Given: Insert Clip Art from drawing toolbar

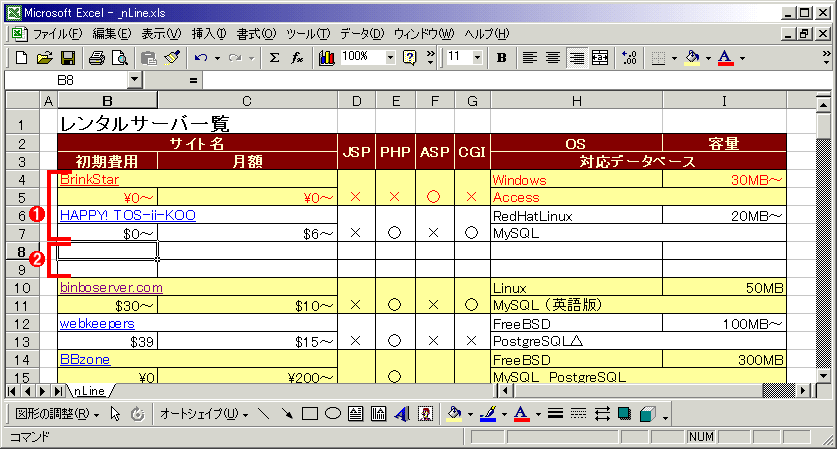Looking at the screenshot, I should click(x=425, y=414).
